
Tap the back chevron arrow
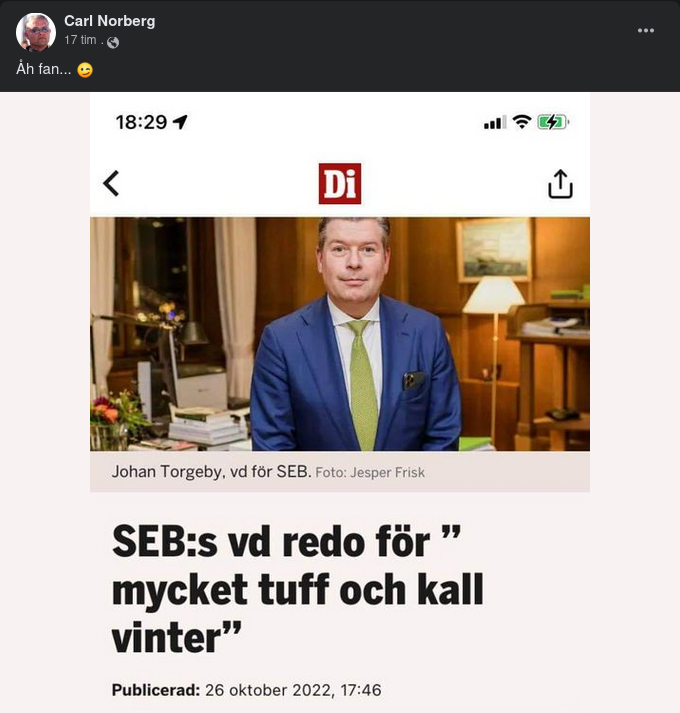111,184
